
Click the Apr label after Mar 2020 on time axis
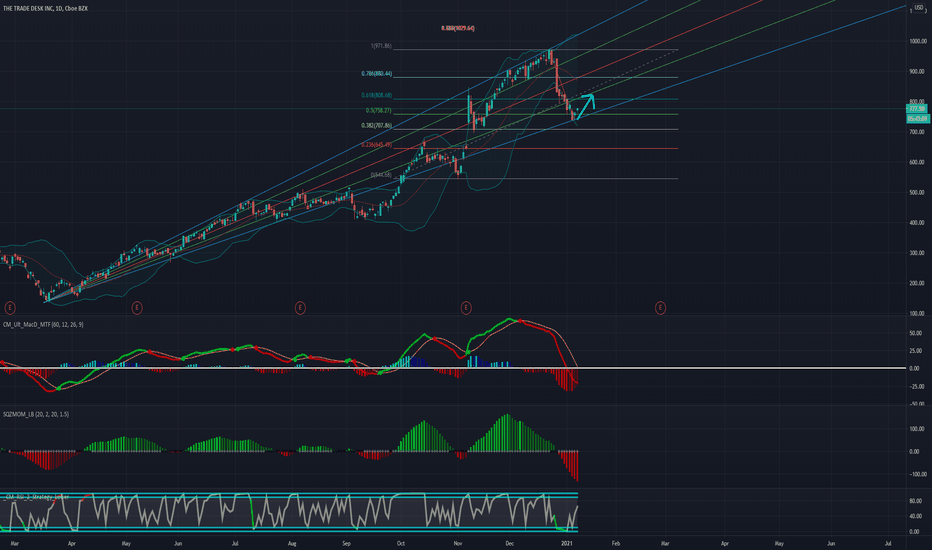[71, 543]
